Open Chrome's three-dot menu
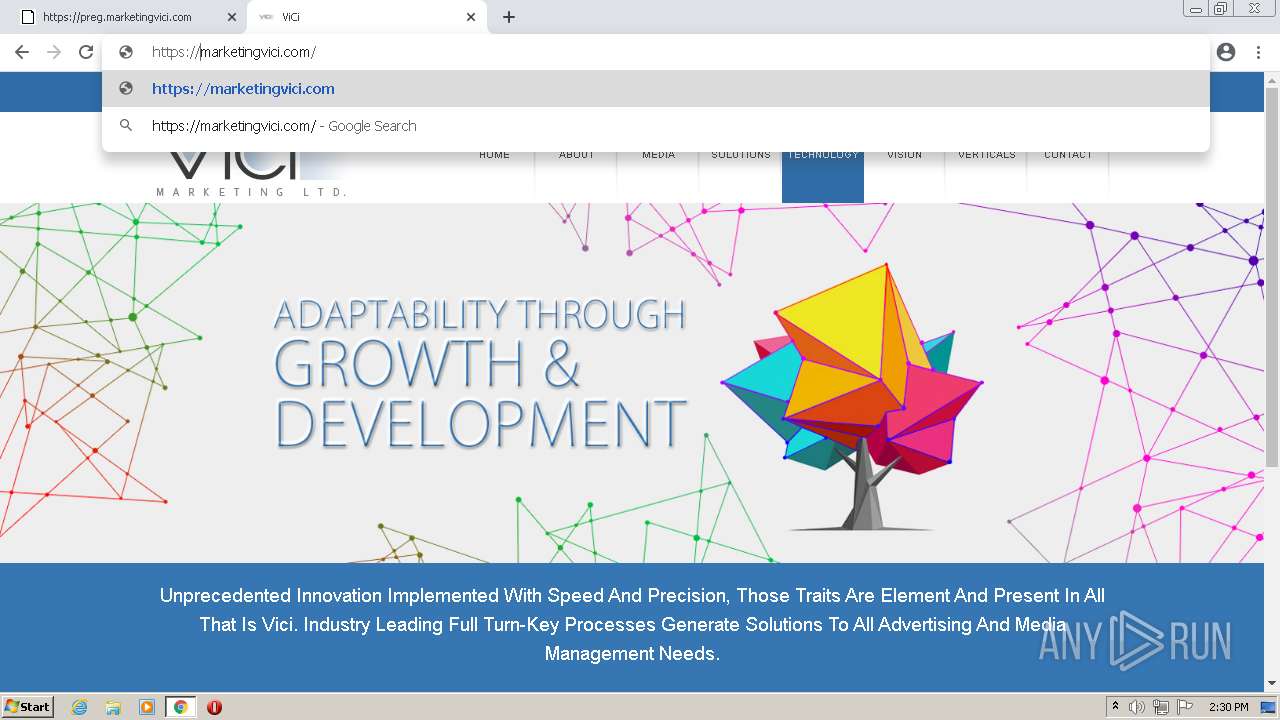This screenshot has width=1280, height=720. 1258,52
